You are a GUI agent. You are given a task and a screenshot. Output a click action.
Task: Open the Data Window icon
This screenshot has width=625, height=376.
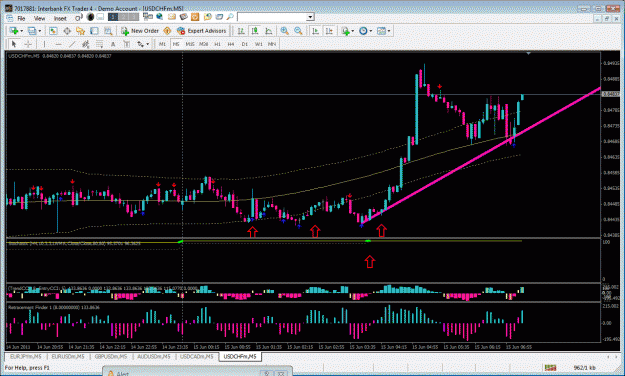[67, 31]
